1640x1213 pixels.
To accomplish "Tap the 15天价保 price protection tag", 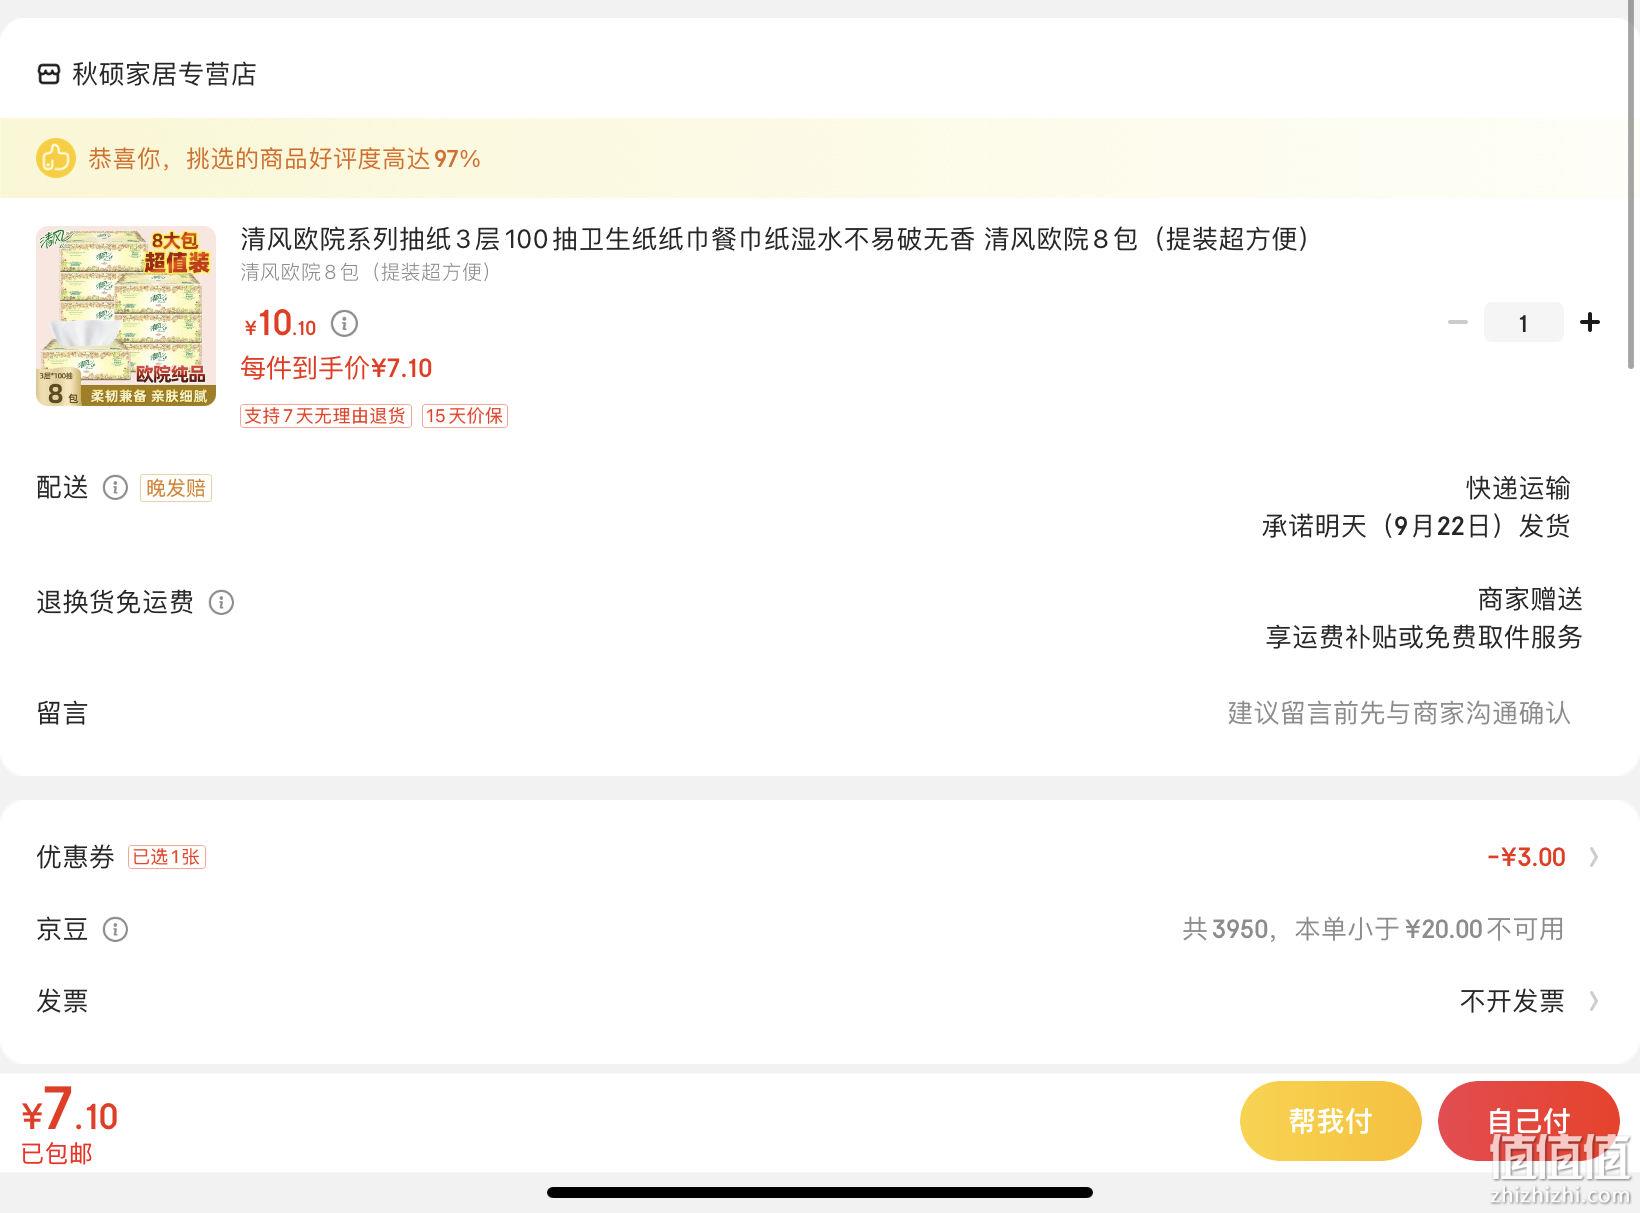I will coord(464,416).
